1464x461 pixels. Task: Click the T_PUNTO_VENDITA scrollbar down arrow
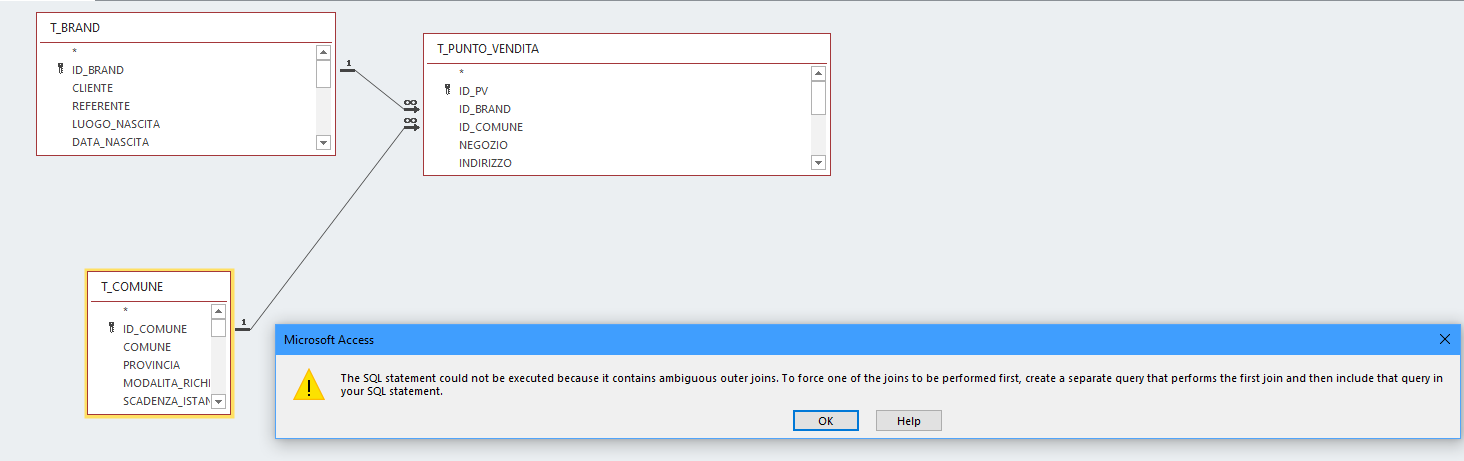818,162
